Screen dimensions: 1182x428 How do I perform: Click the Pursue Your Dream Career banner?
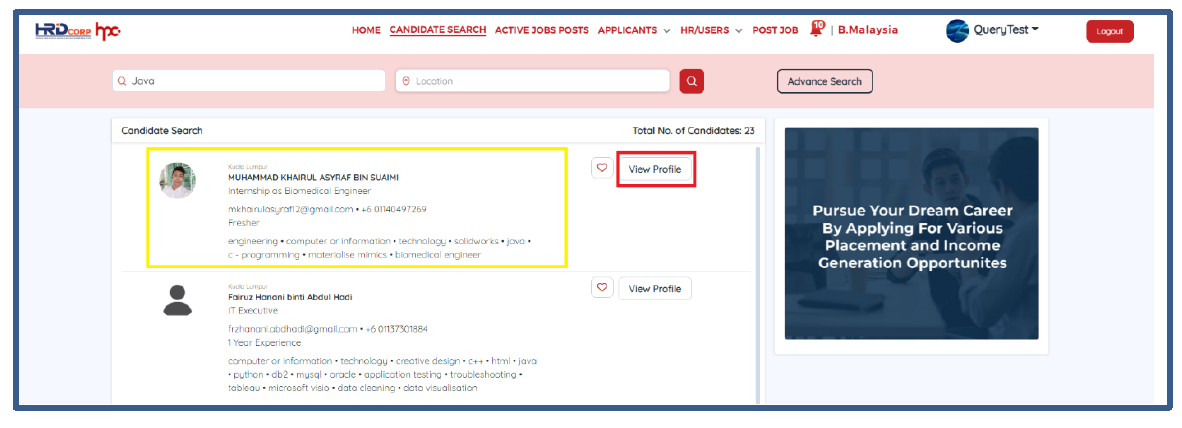911,234
